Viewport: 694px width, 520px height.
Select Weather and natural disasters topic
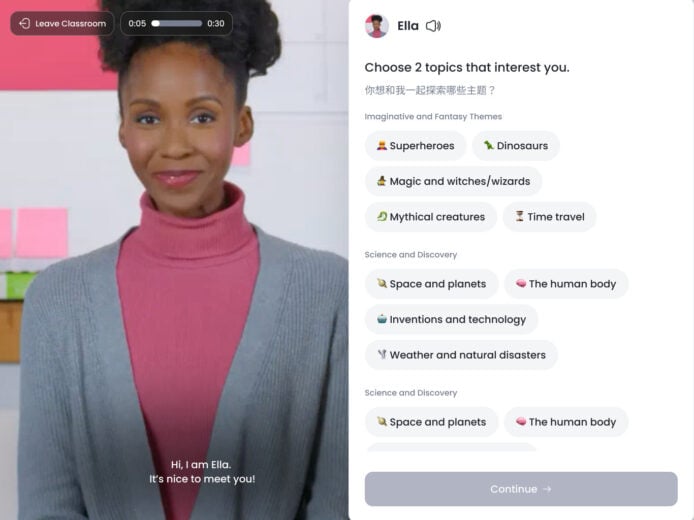(x=461, y=355)
